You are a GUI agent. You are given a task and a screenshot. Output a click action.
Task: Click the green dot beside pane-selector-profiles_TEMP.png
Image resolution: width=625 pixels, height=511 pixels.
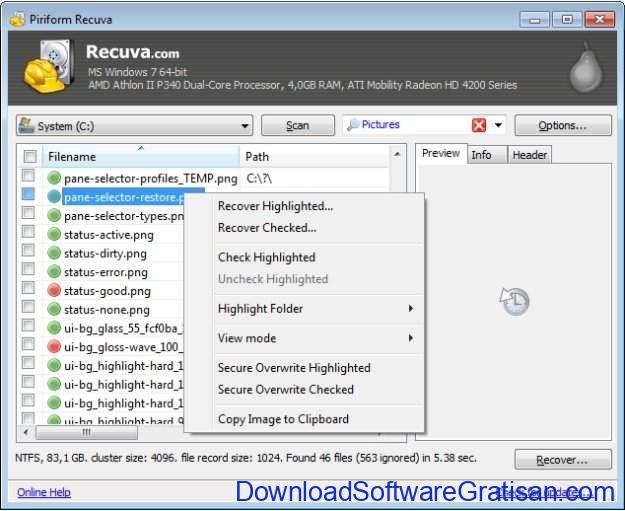(54, 178)
